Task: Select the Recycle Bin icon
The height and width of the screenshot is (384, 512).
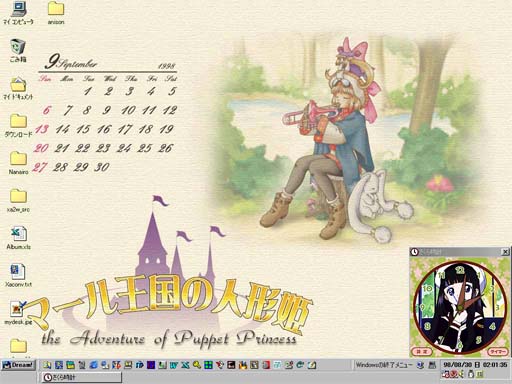Action: click(18, 51)
